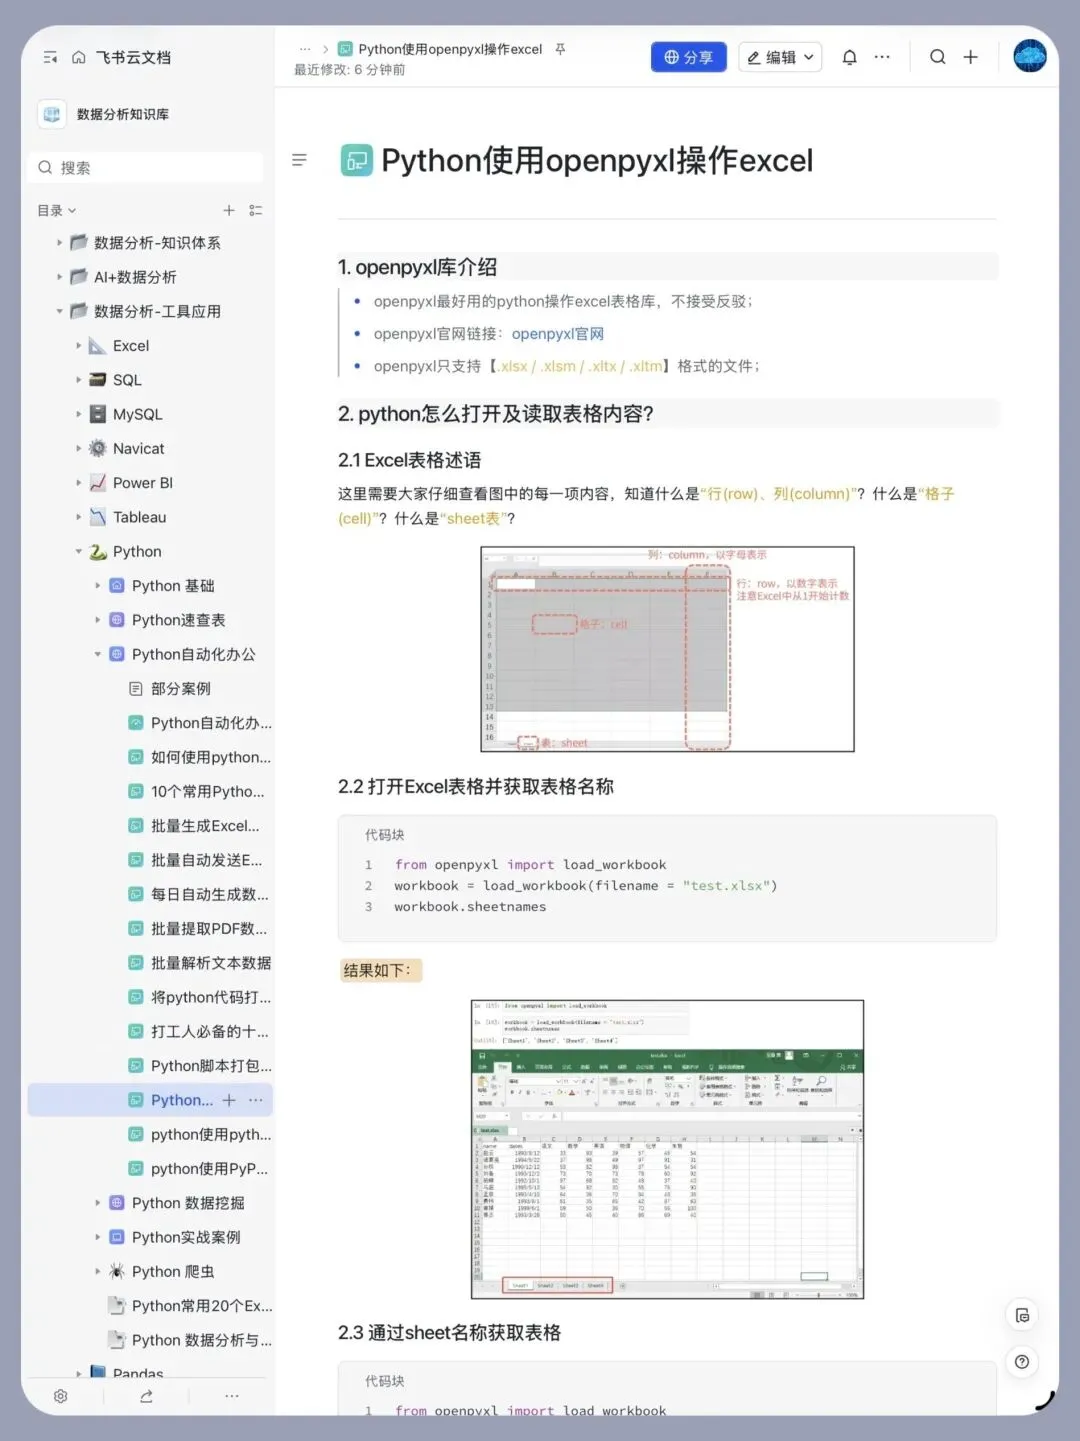Open the Python实战案例 node

[x=186, y=1237]
